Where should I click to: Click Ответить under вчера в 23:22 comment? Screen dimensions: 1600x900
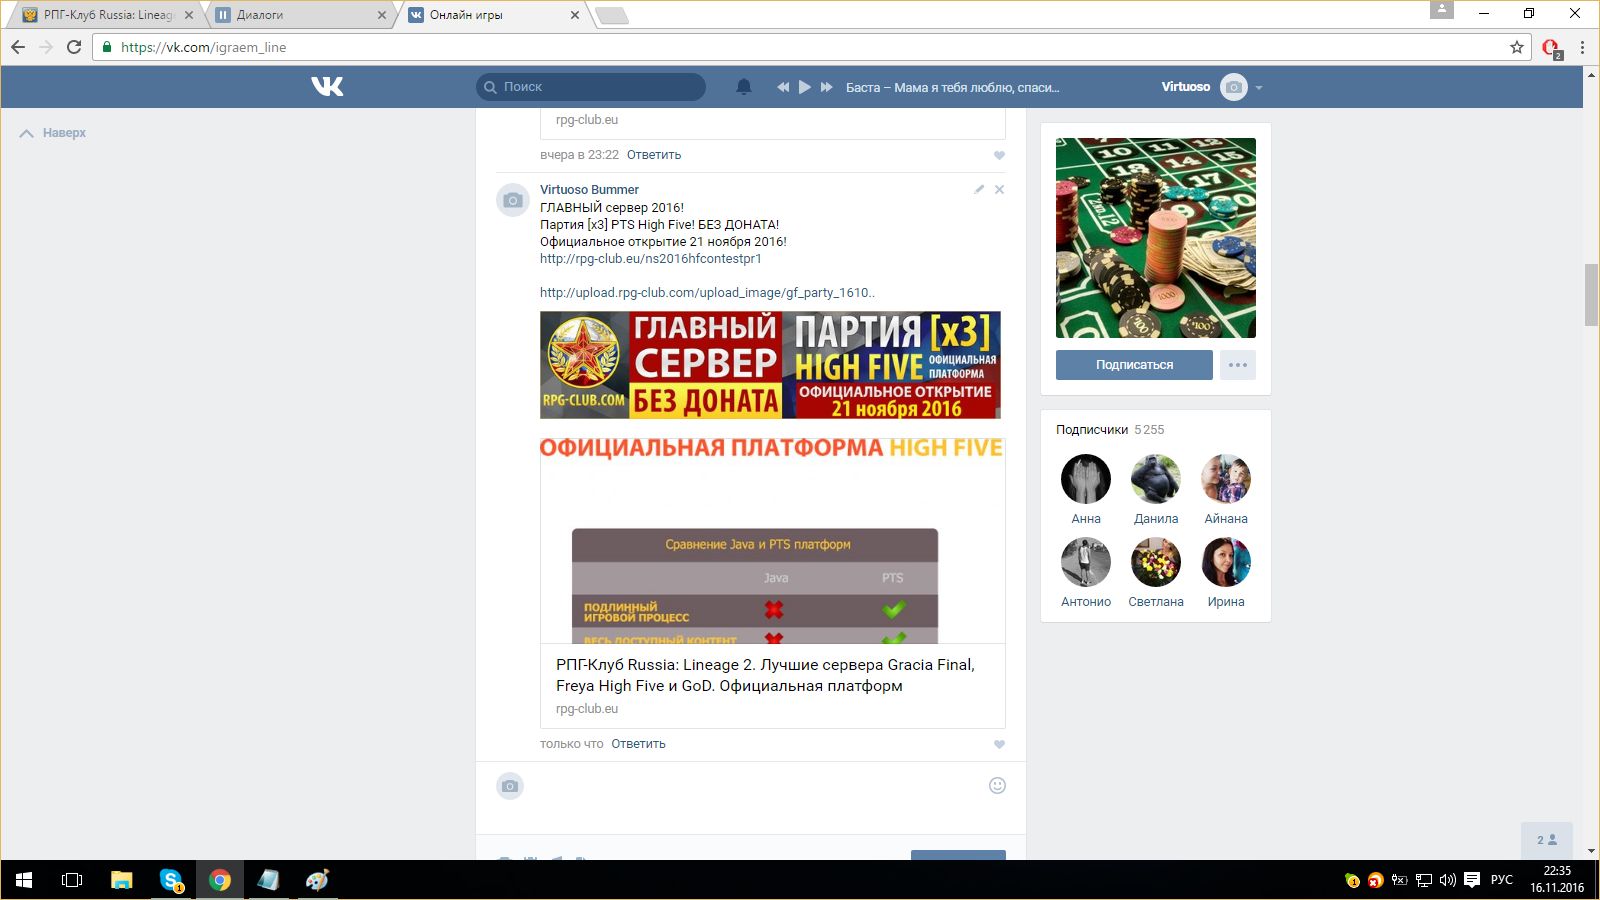point(654,155)
